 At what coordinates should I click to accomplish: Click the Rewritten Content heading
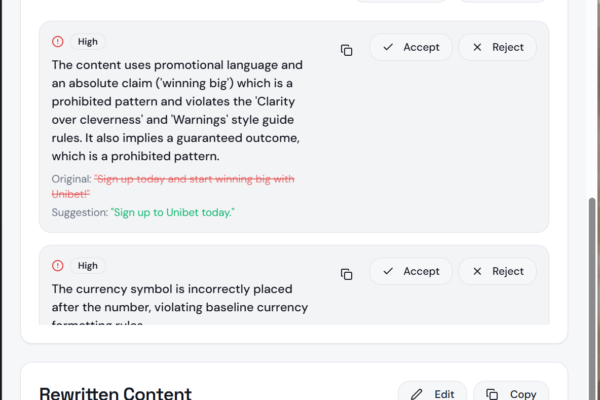[115, 394]
